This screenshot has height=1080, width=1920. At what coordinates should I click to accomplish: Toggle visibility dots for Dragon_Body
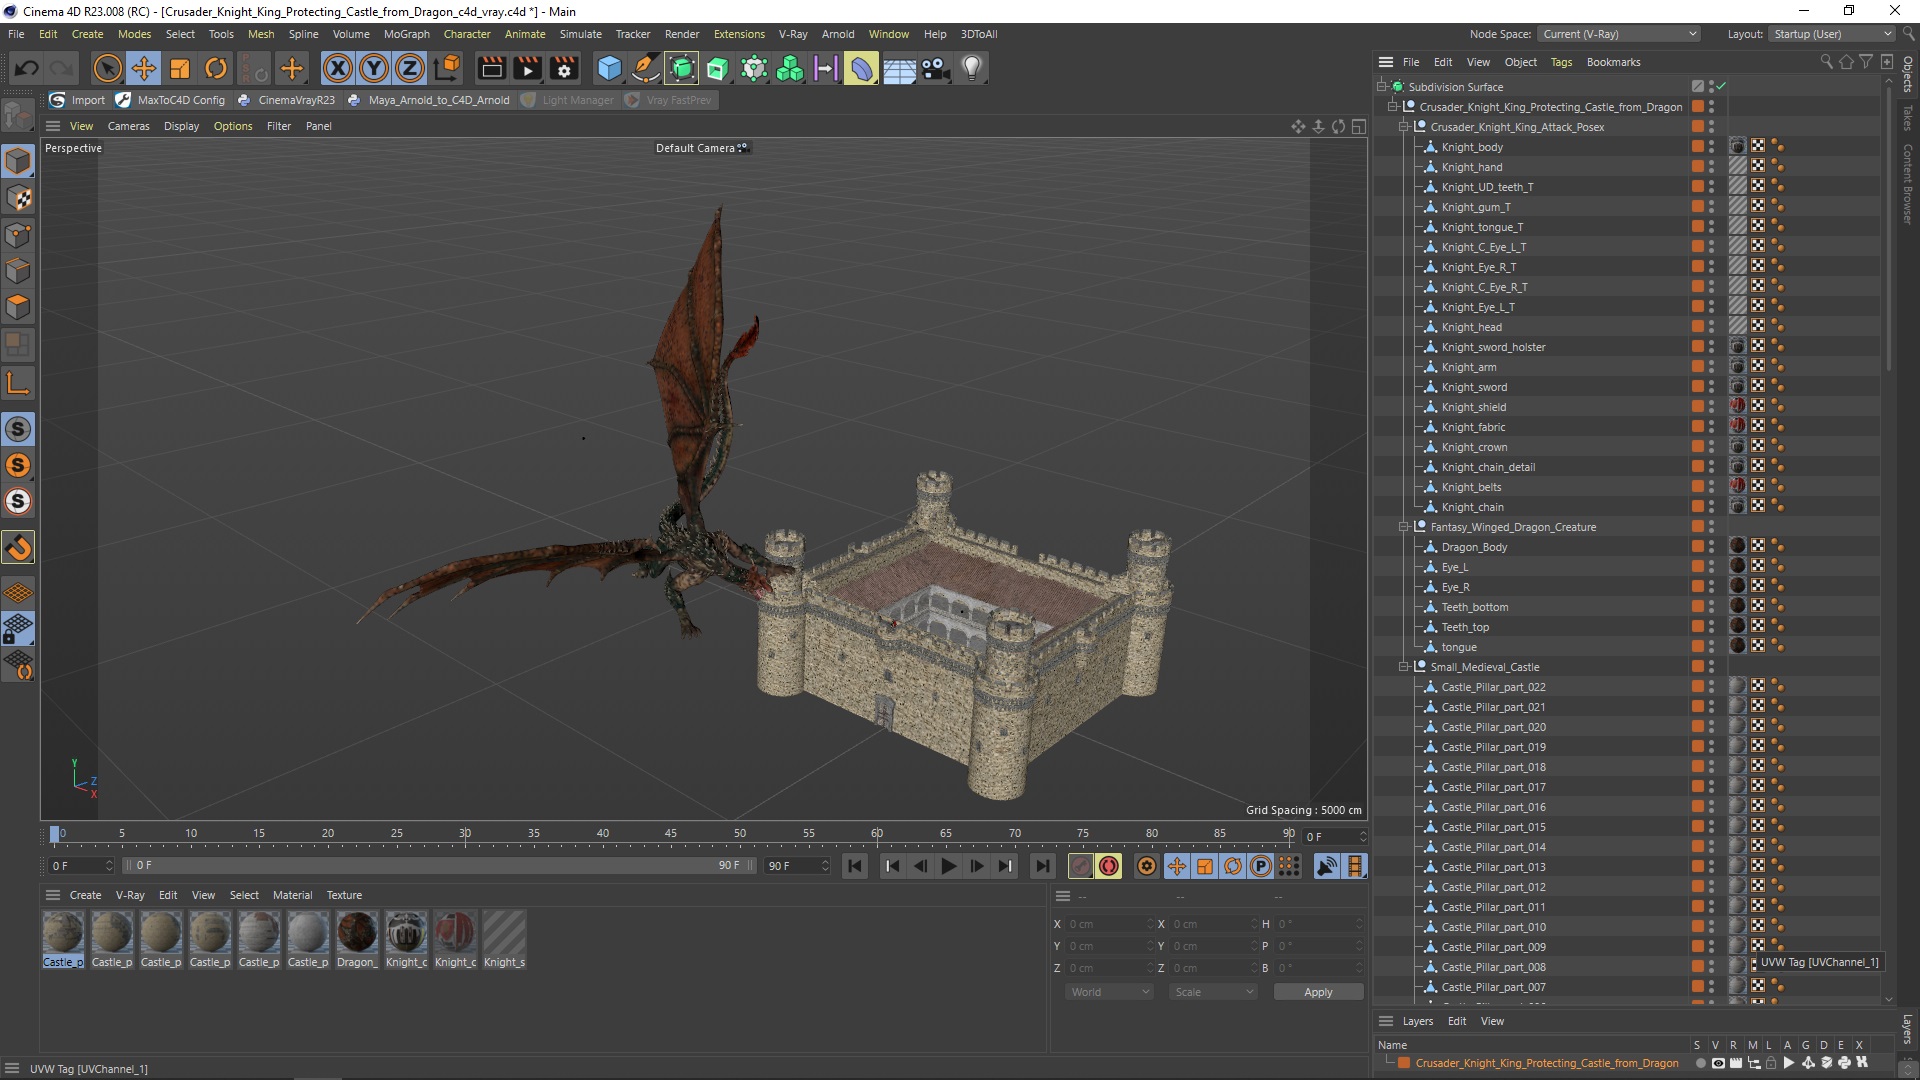[x=1711, y=547]
